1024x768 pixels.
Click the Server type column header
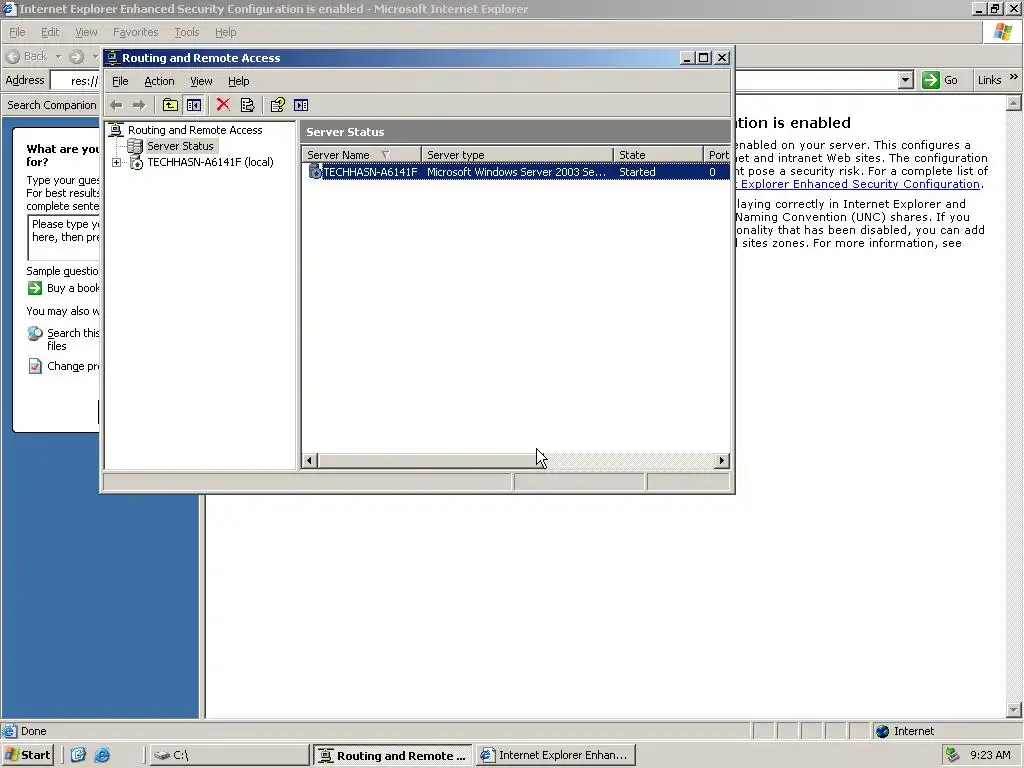click(517, 155)
